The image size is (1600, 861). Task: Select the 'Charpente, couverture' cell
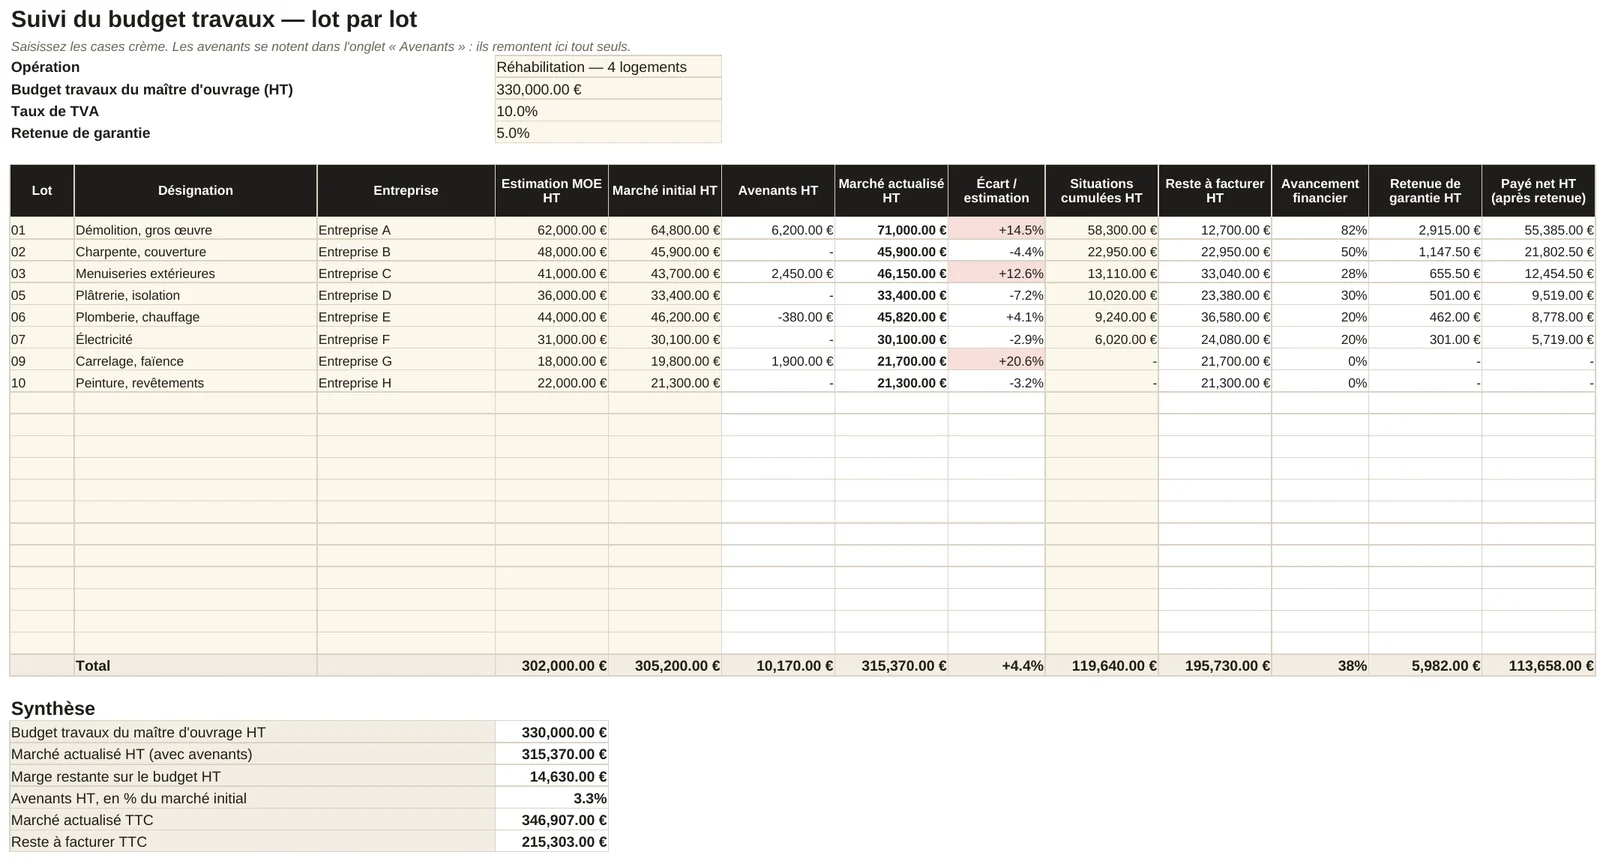[x=195, y=252]
